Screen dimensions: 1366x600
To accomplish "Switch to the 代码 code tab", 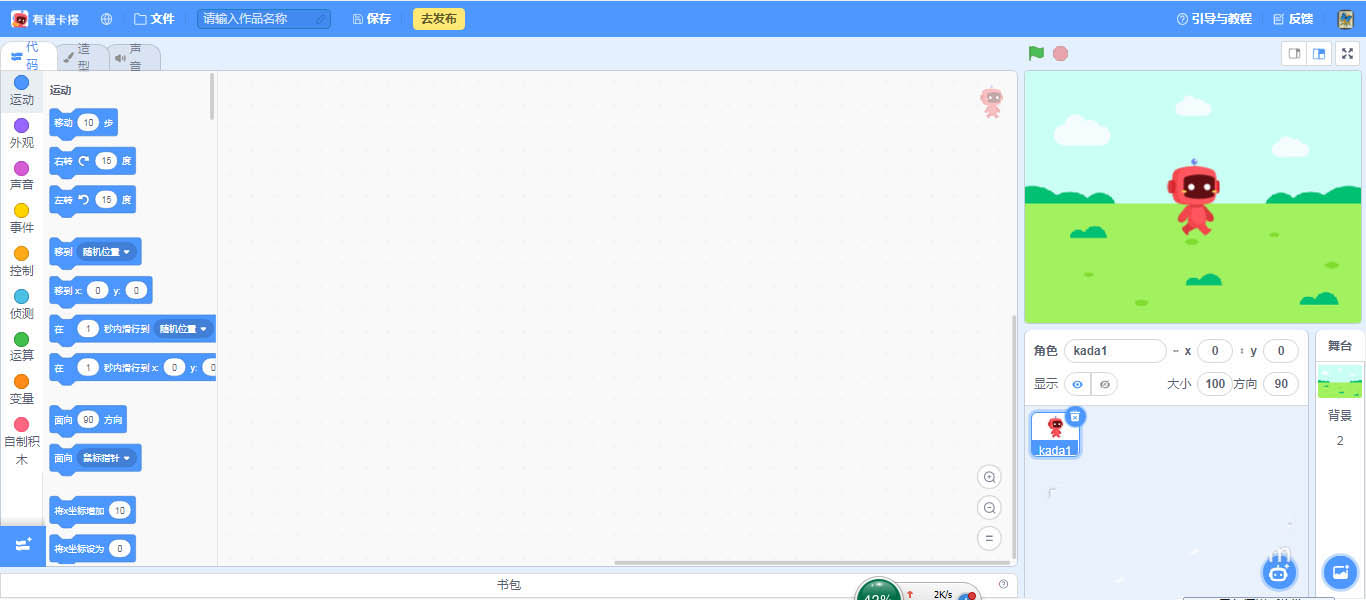I will pyautogui.click(x=28, y=57).
